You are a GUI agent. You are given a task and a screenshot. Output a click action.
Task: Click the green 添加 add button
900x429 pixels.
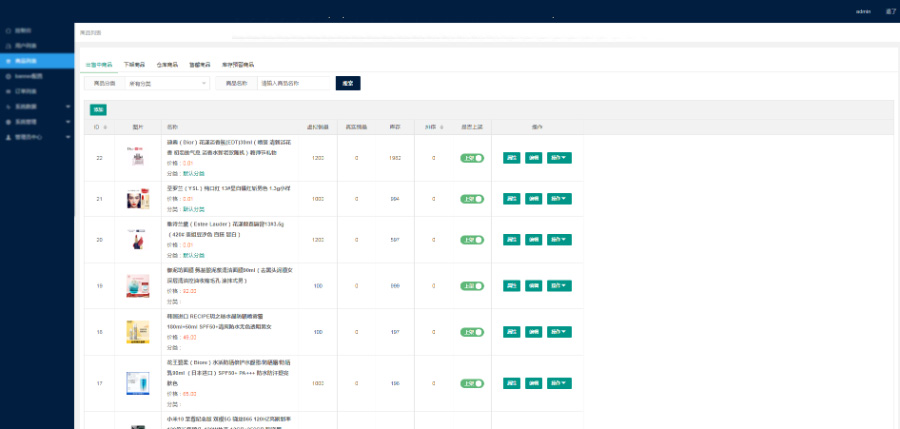[x=98, y=108]
